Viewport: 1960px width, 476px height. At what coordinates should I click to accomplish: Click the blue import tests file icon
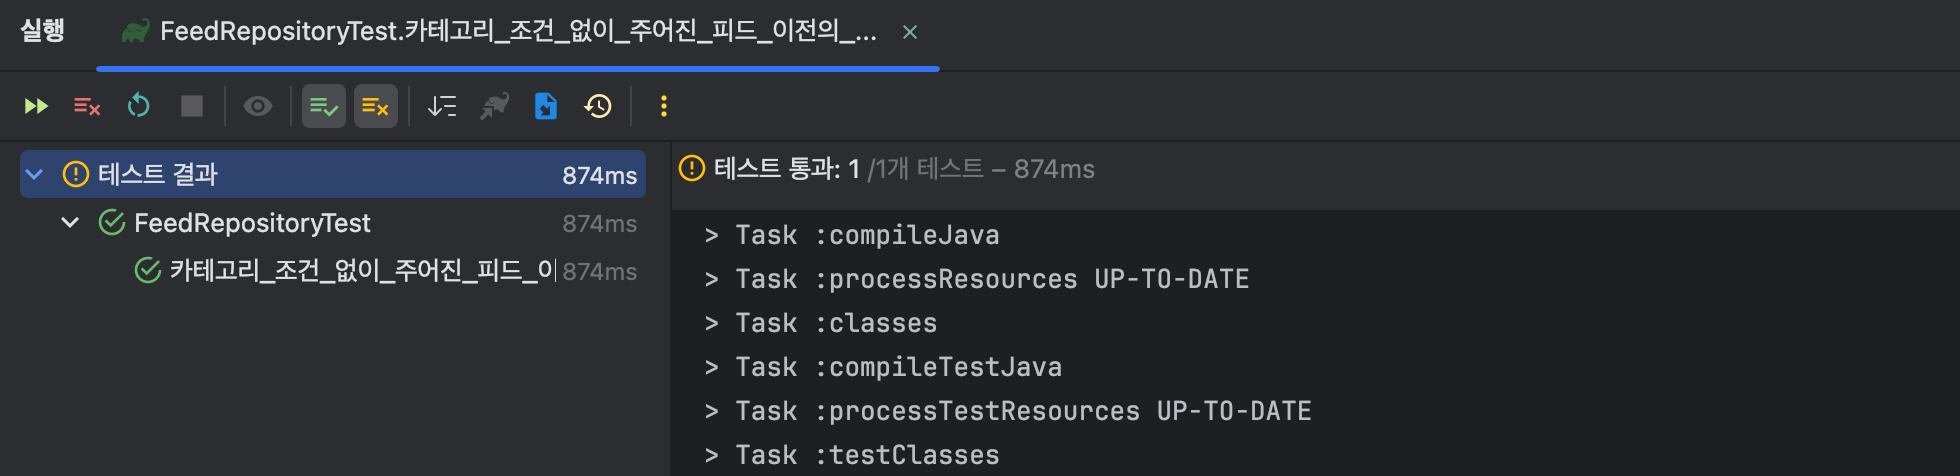point(546,106)
